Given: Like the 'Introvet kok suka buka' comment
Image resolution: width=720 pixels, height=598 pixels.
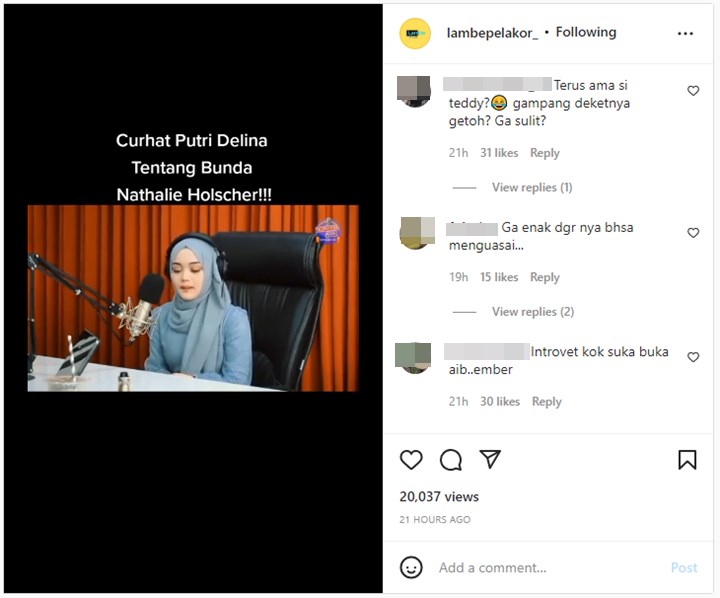Looking at the screenshot, I should [x=693, y=357].
